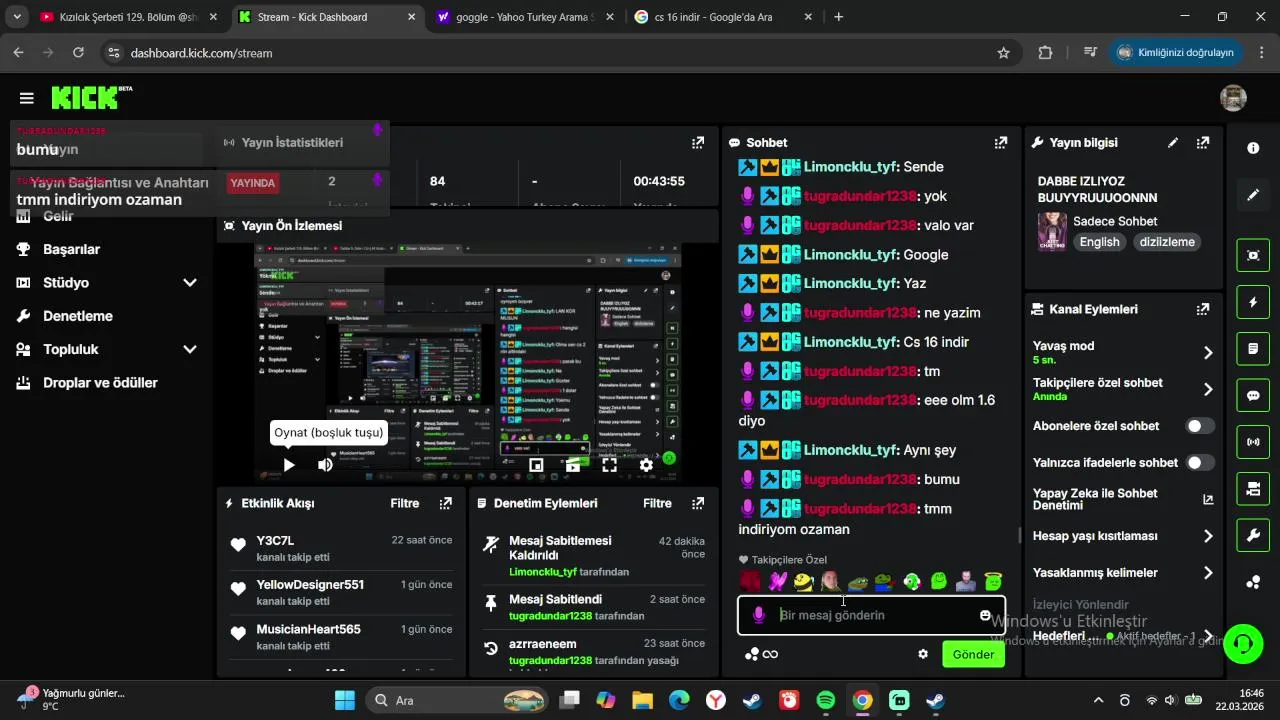The image size is (1280, 720).
Task: Make stream preview fullscreen
Action: [x=609, y=465]
